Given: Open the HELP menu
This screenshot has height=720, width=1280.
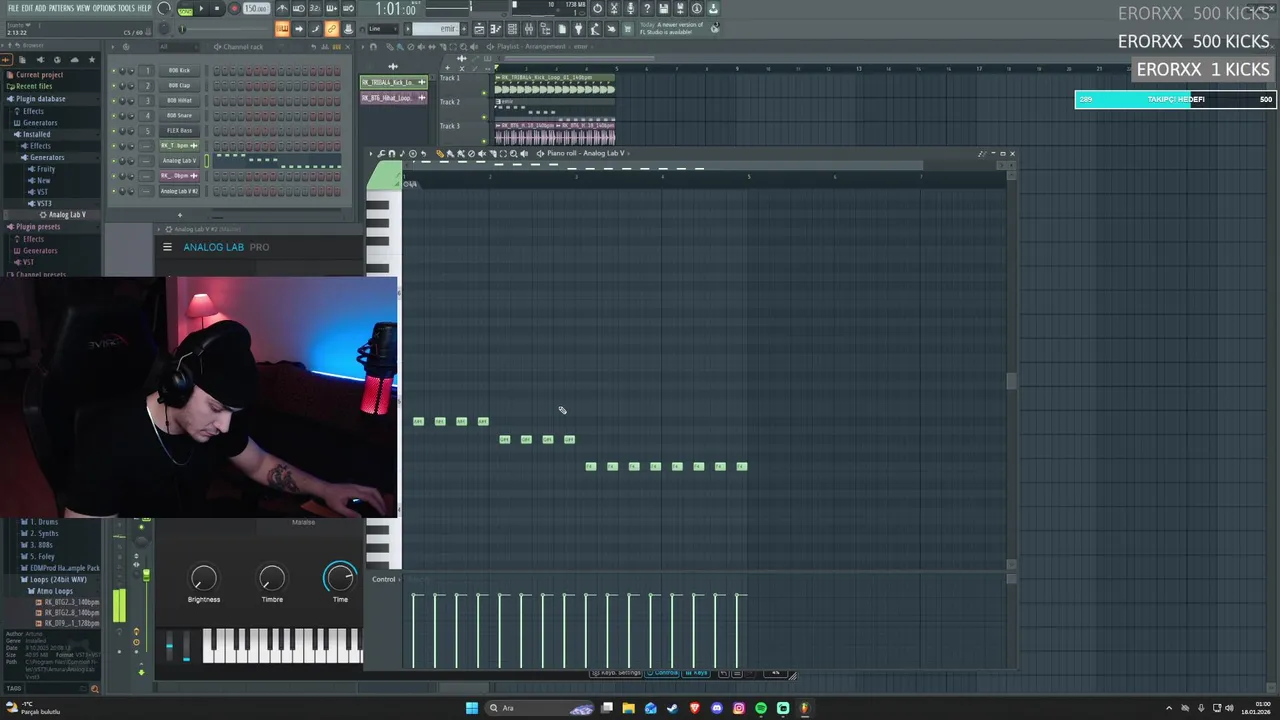Looking at the screenshot, I should coord(144,8).
